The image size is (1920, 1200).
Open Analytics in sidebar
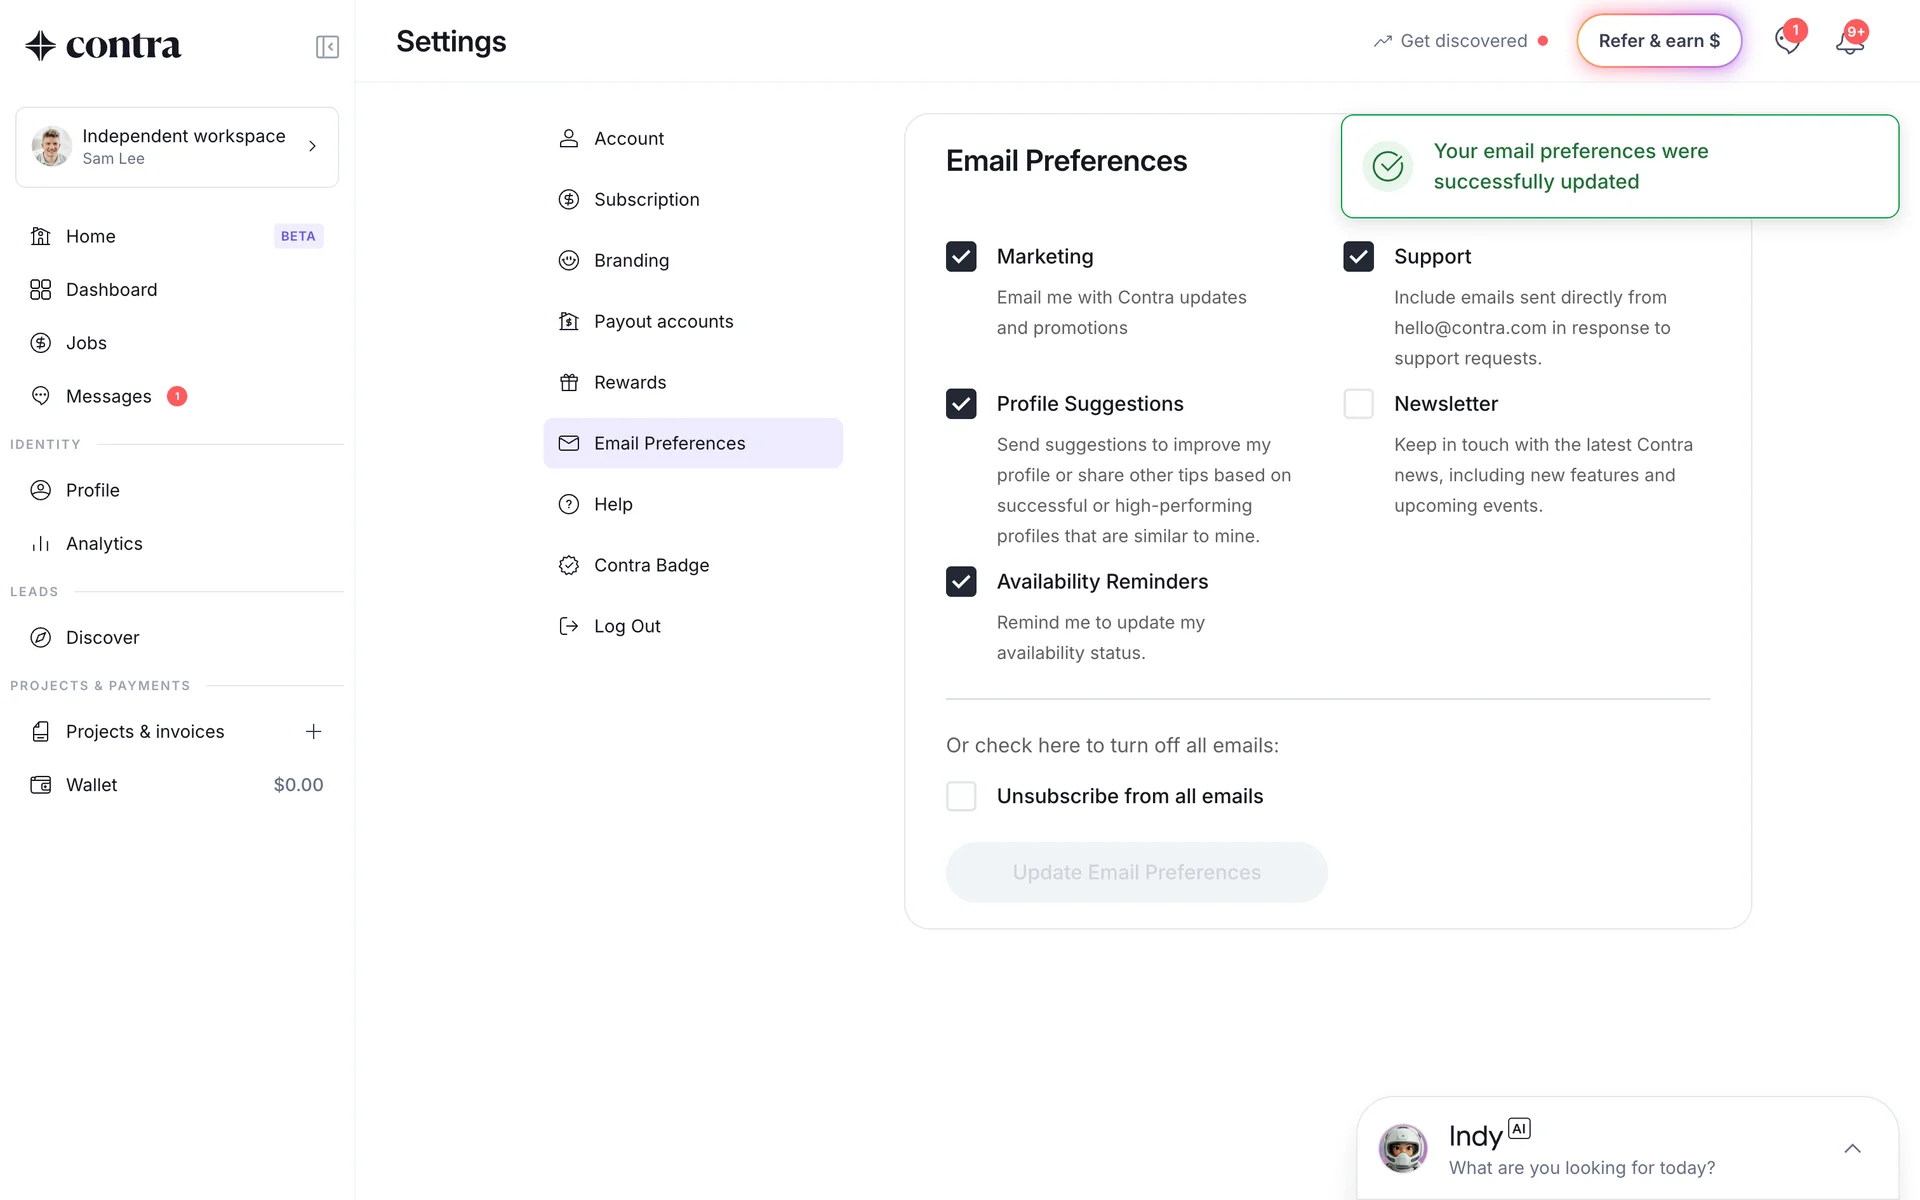pyautogui.click(x=104, y=544)
